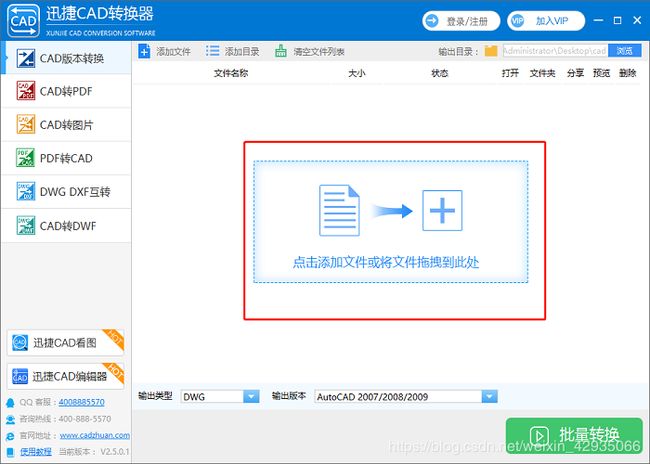Open the www.cadzhuan.com website link
This screenshot has width=650, height=464.
click(95, 435)
